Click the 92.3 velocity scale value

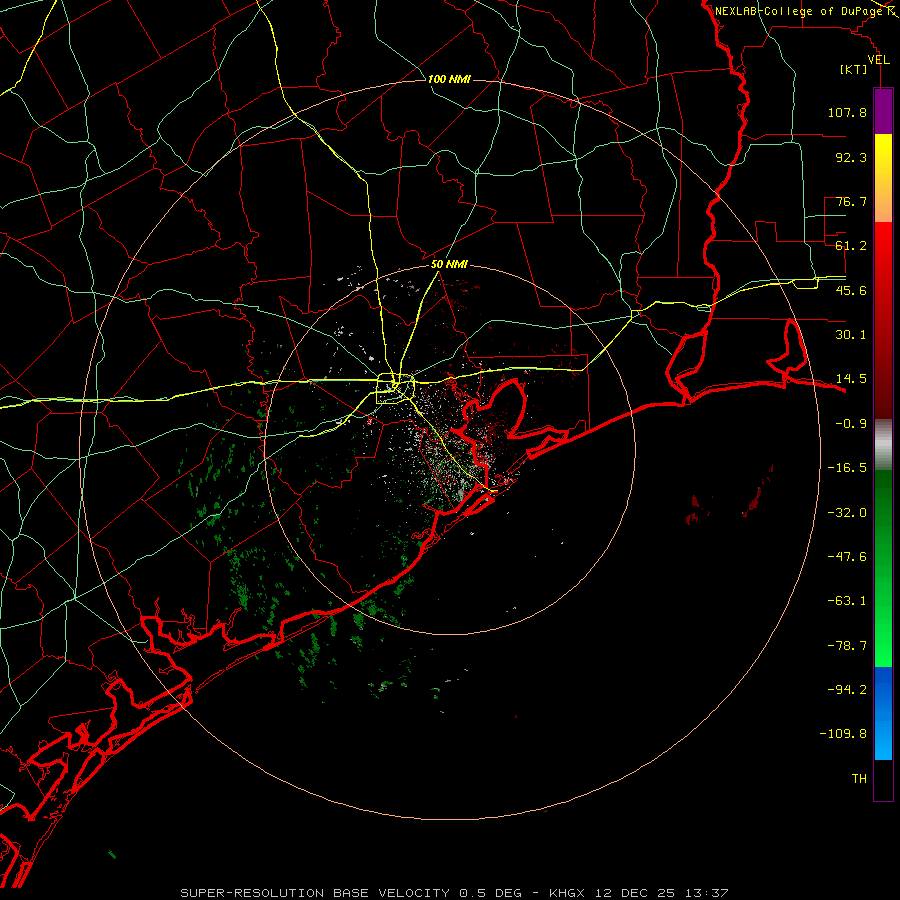(x=851, y=157)
